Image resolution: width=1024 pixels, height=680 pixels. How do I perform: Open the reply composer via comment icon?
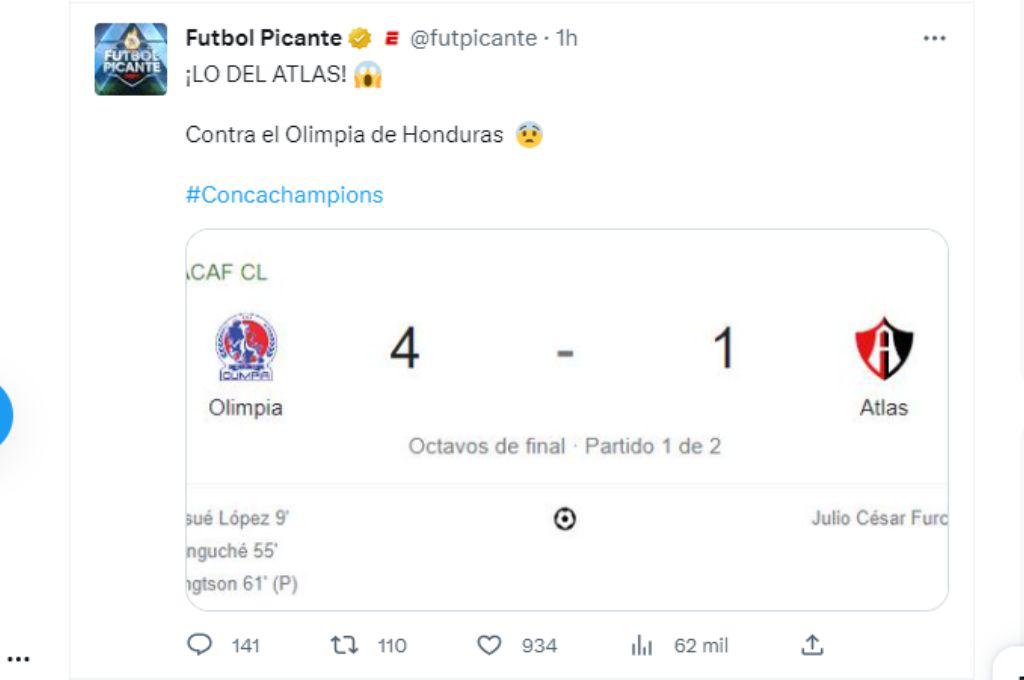201,645
